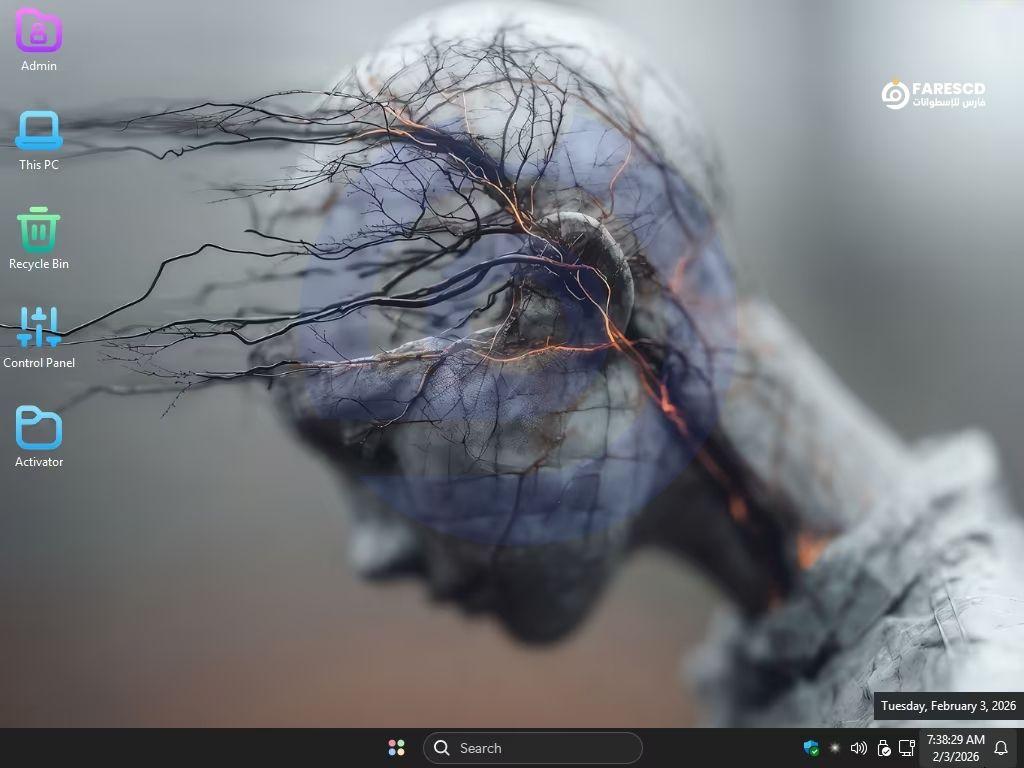Click the FARESCD logo watermark
Image resolution: width=1024 pixels, height=768 pixels.
point(933,95)
